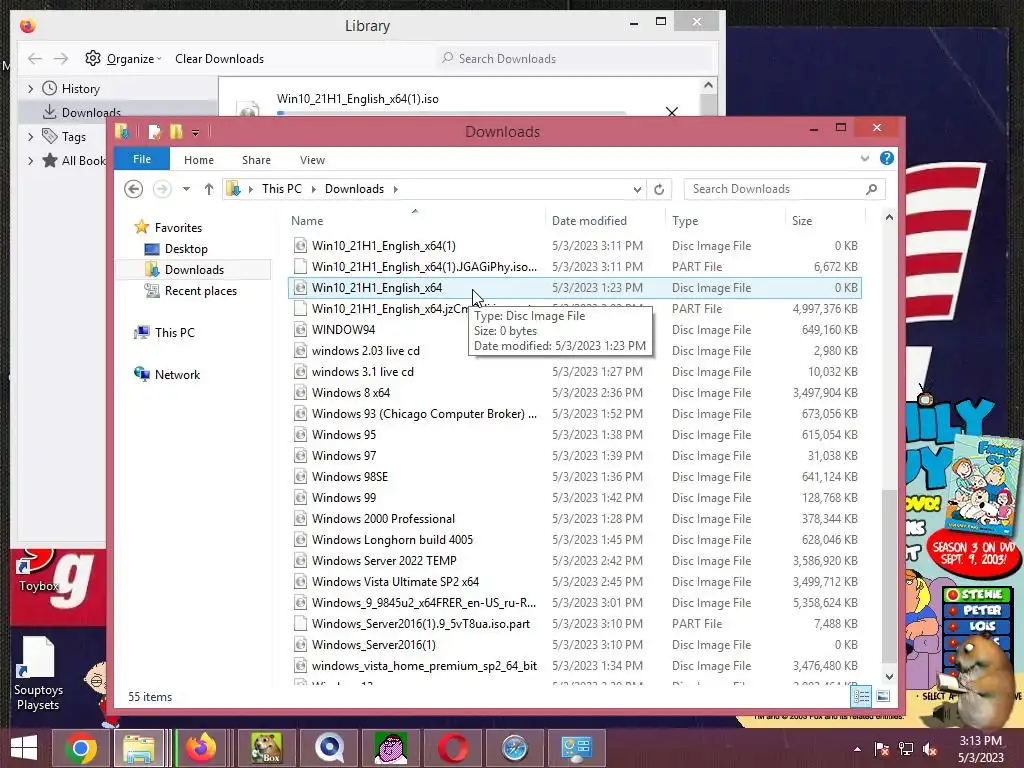
Task: Customize Quick Access Toolbar dropdown
Action: [195, 133]
